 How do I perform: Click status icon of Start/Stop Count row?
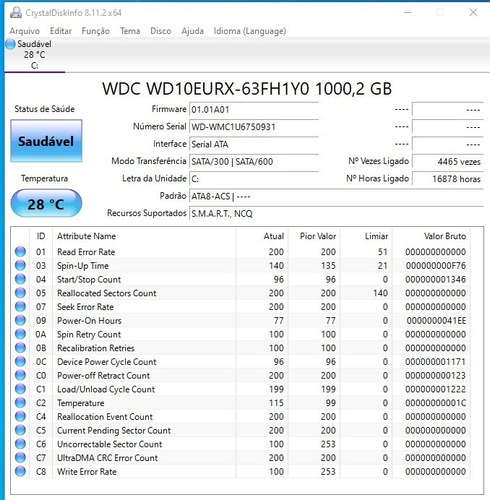tap(20, 279)
